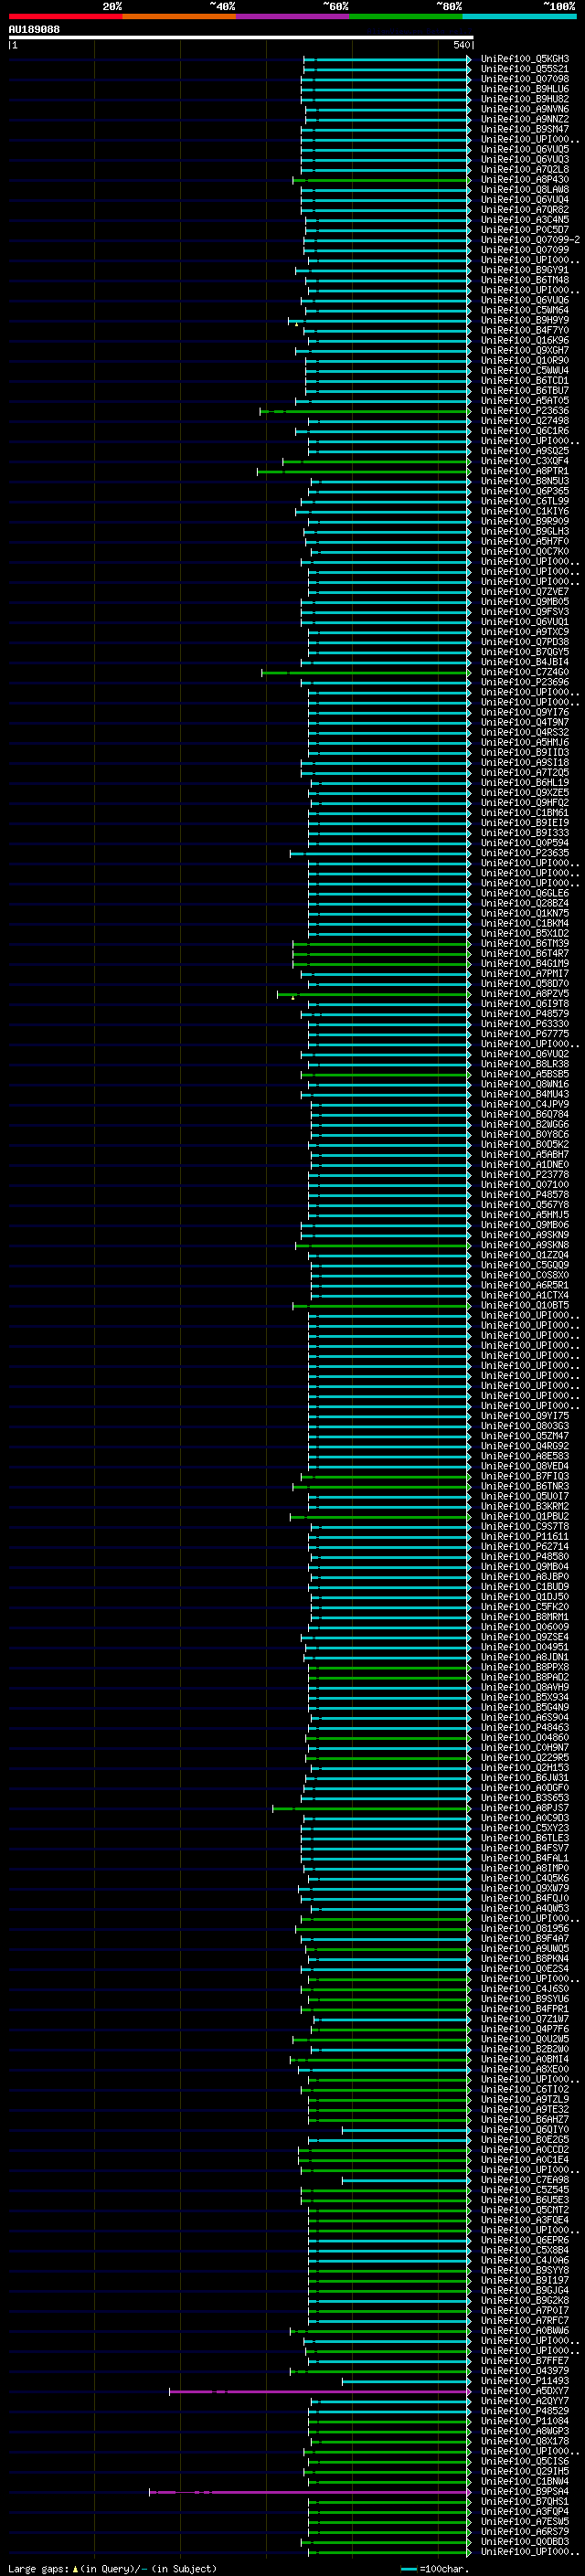Click the UniRef100_P0C5D7 label
585x2576 pixels.
[x=525, y=230]
